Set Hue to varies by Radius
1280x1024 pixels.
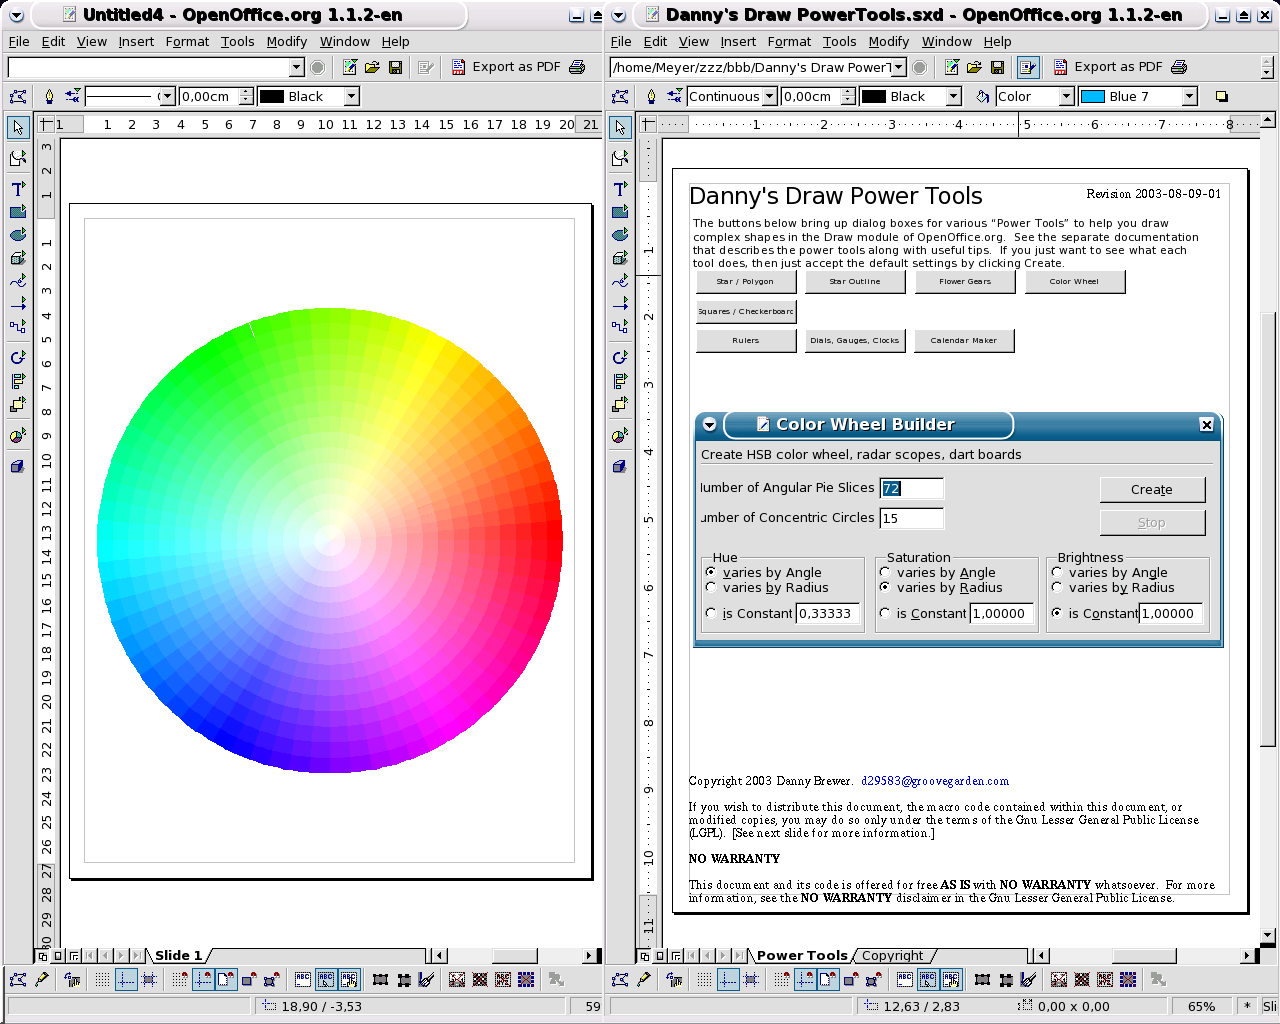click(711, 588)
